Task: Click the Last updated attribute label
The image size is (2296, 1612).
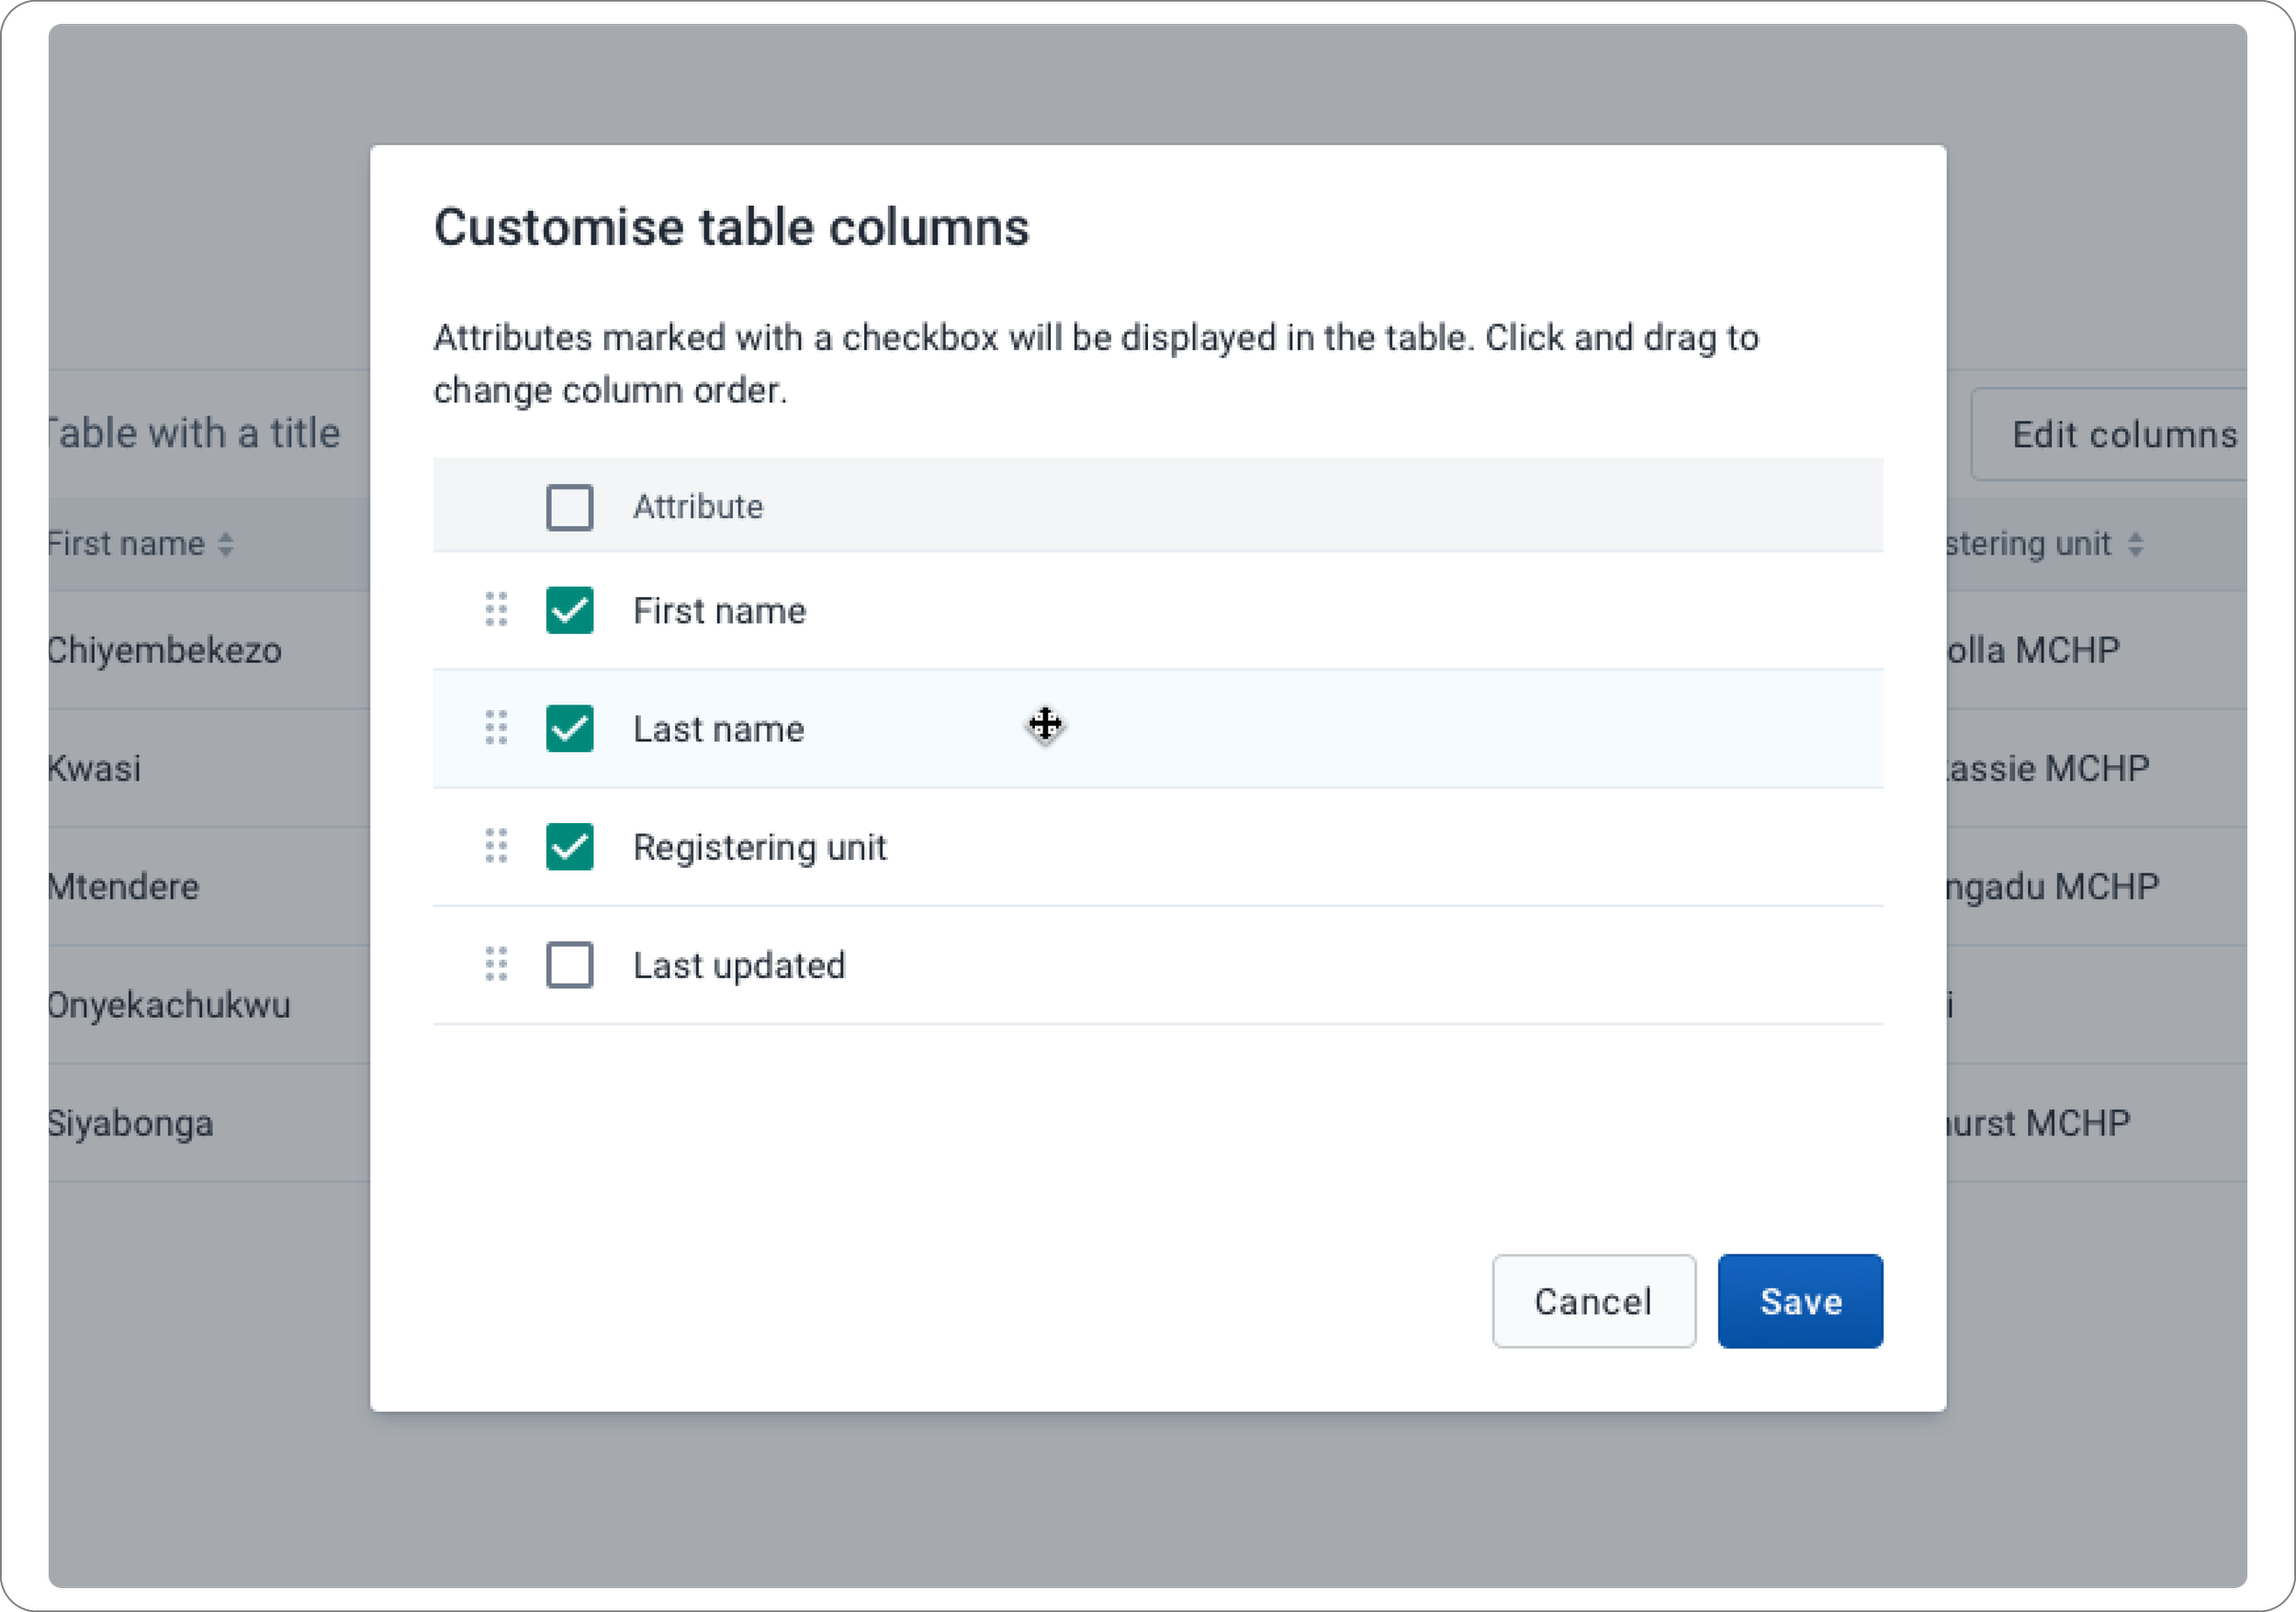Action: pyautogui.click(x=739, y=965)
